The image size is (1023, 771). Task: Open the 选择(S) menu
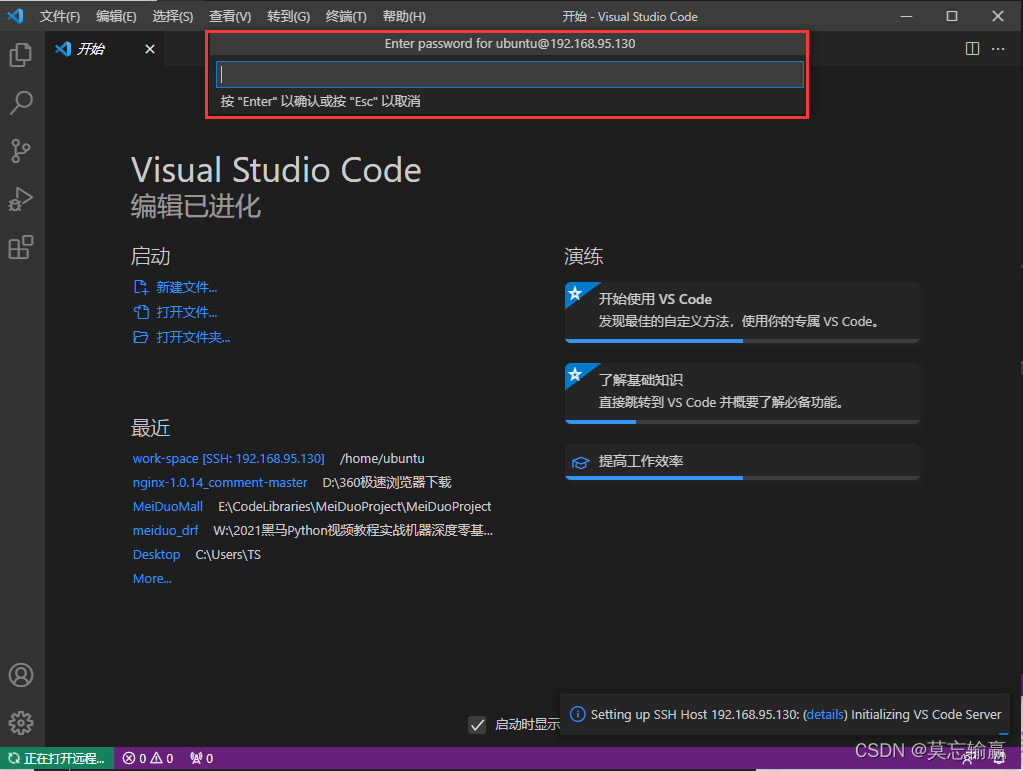[173, 16]
